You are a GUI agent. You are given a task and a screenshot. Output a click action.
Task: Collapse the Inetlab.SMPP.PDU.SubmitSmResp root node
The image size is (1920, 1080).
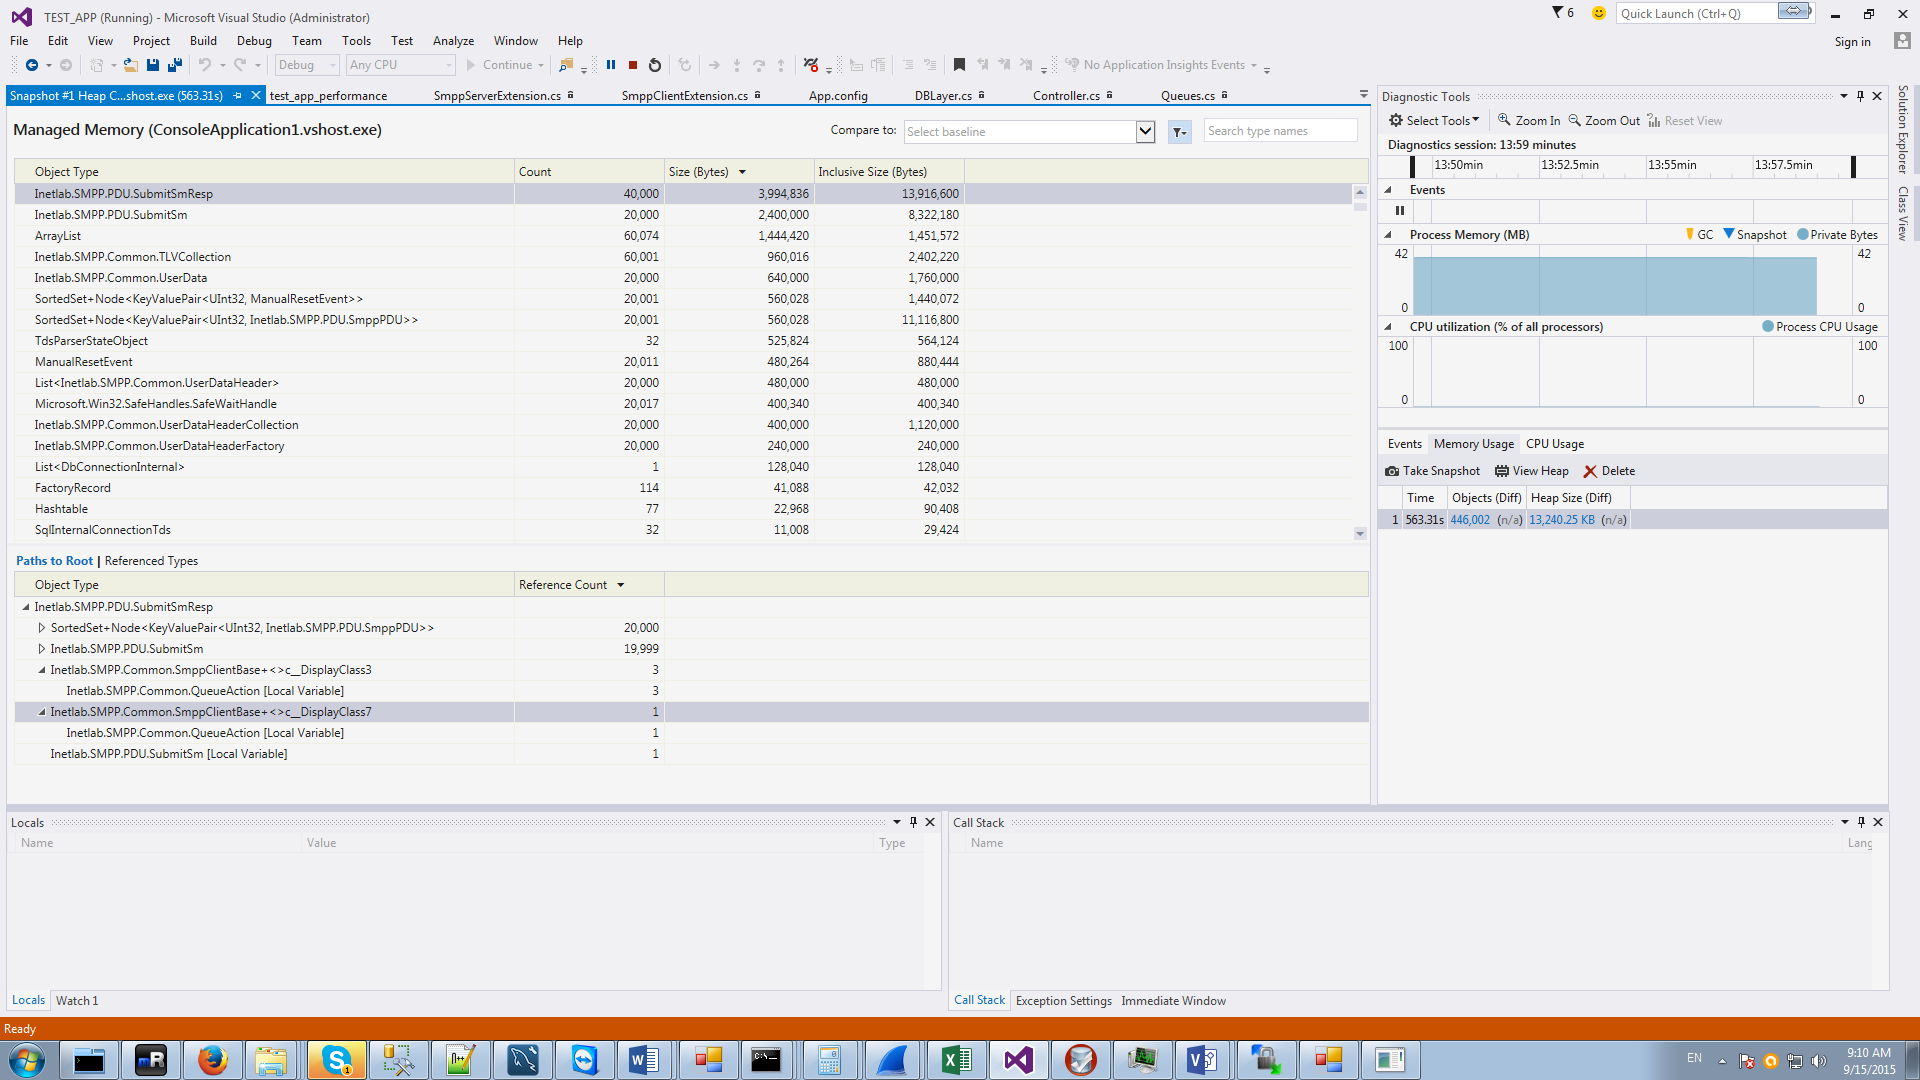[26, 607]
